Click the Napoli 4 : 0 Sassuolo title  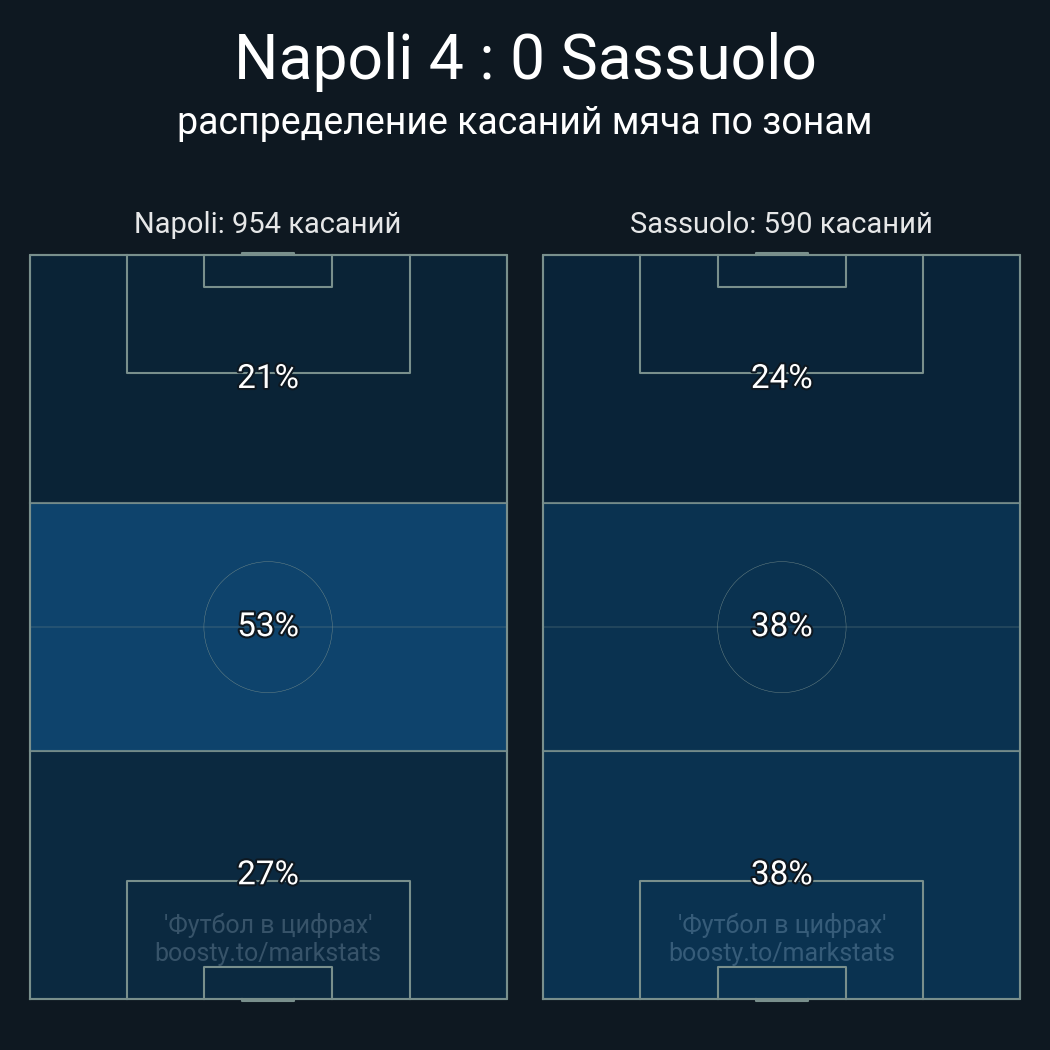525,58
